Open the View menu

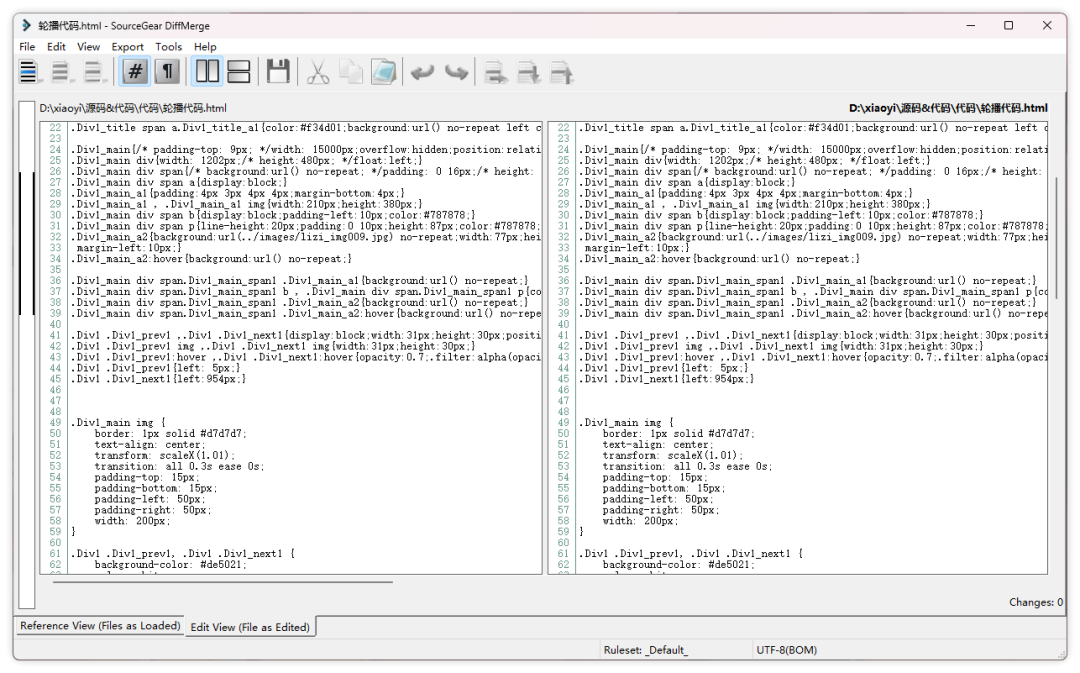88,47
